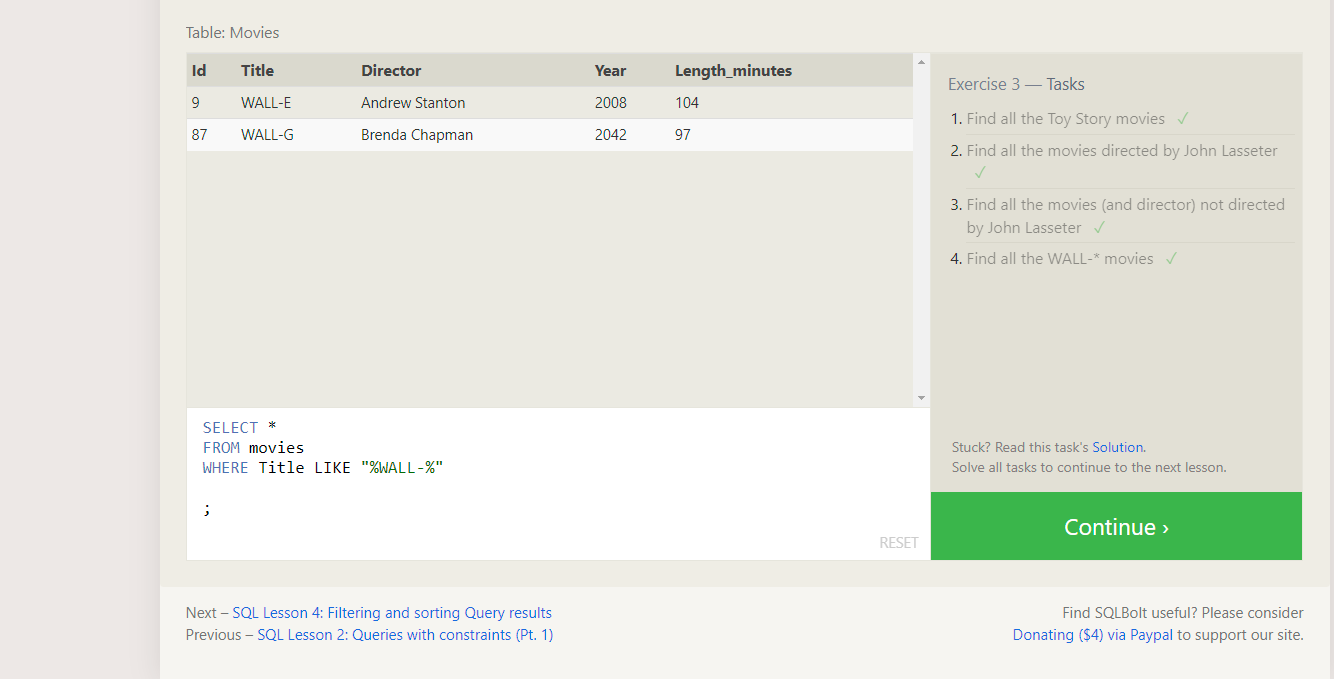
Task: Click the Year column header
Action: click(x=610, y=71)
